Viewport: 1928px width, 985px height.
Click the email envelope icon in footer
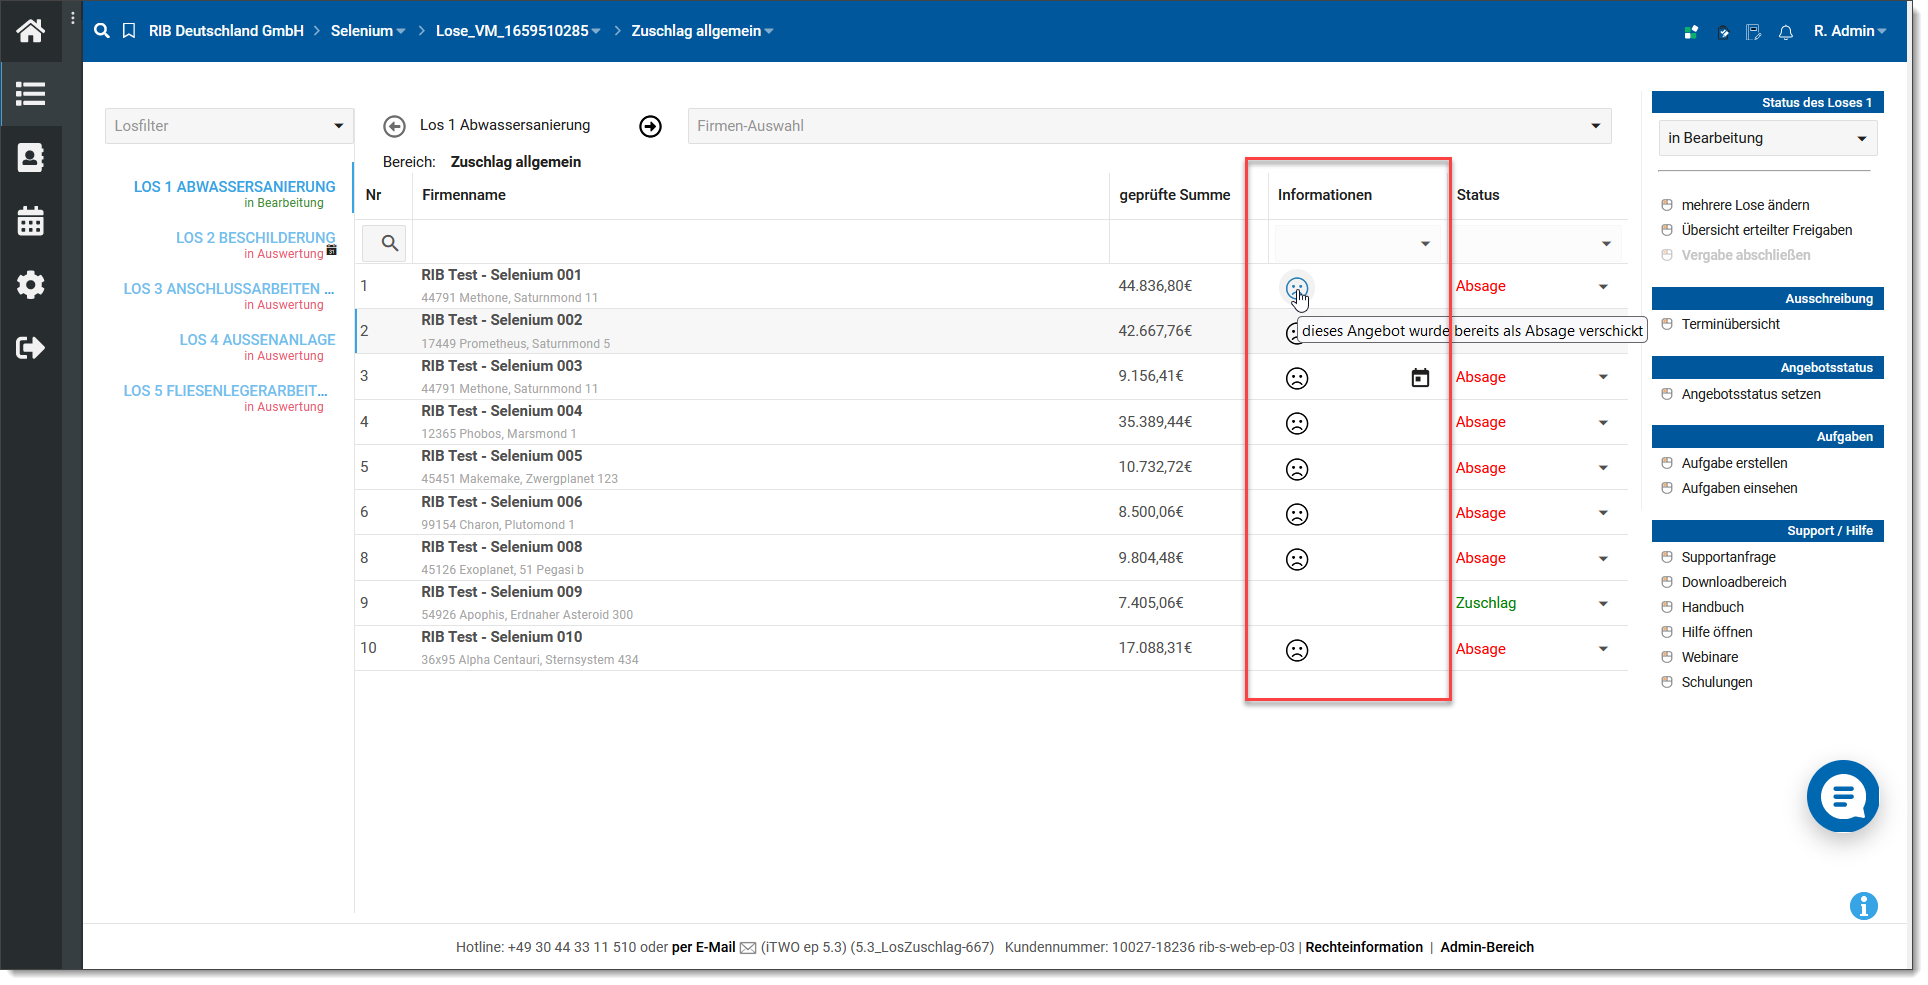[748, 948]
